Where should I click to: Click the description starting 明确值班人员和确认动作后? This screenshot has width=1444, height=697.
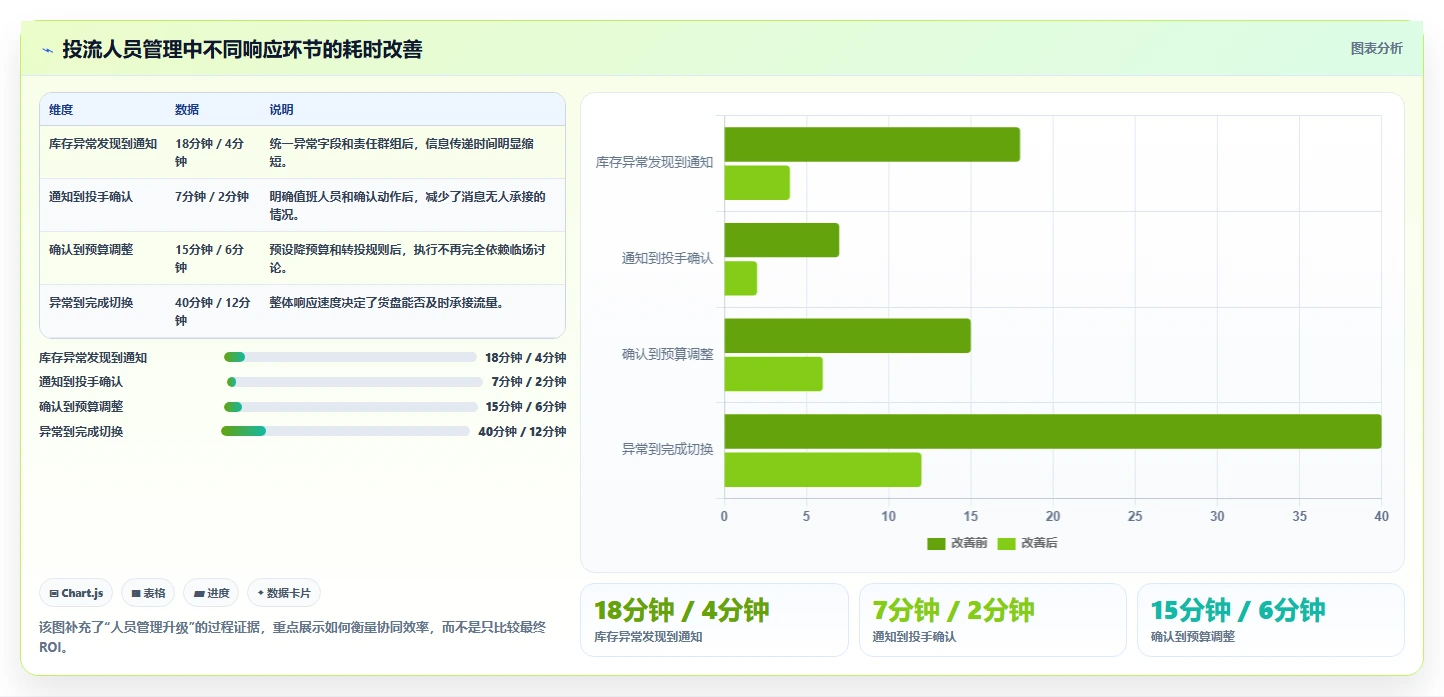pos(408,205)
